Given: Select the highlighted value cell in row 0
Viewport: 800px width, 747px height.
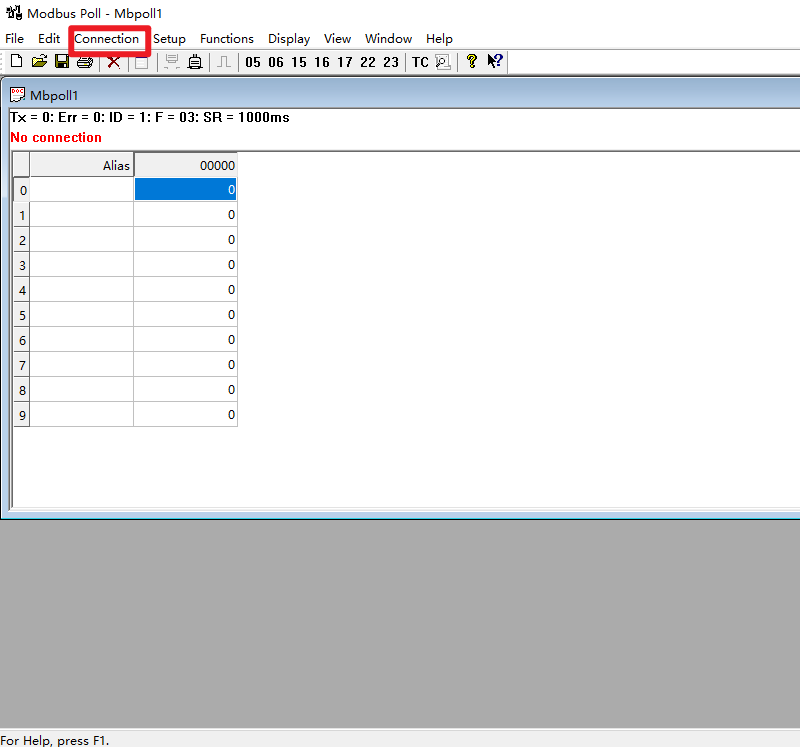Looking at the screenshot, I should tap(185, 189).
